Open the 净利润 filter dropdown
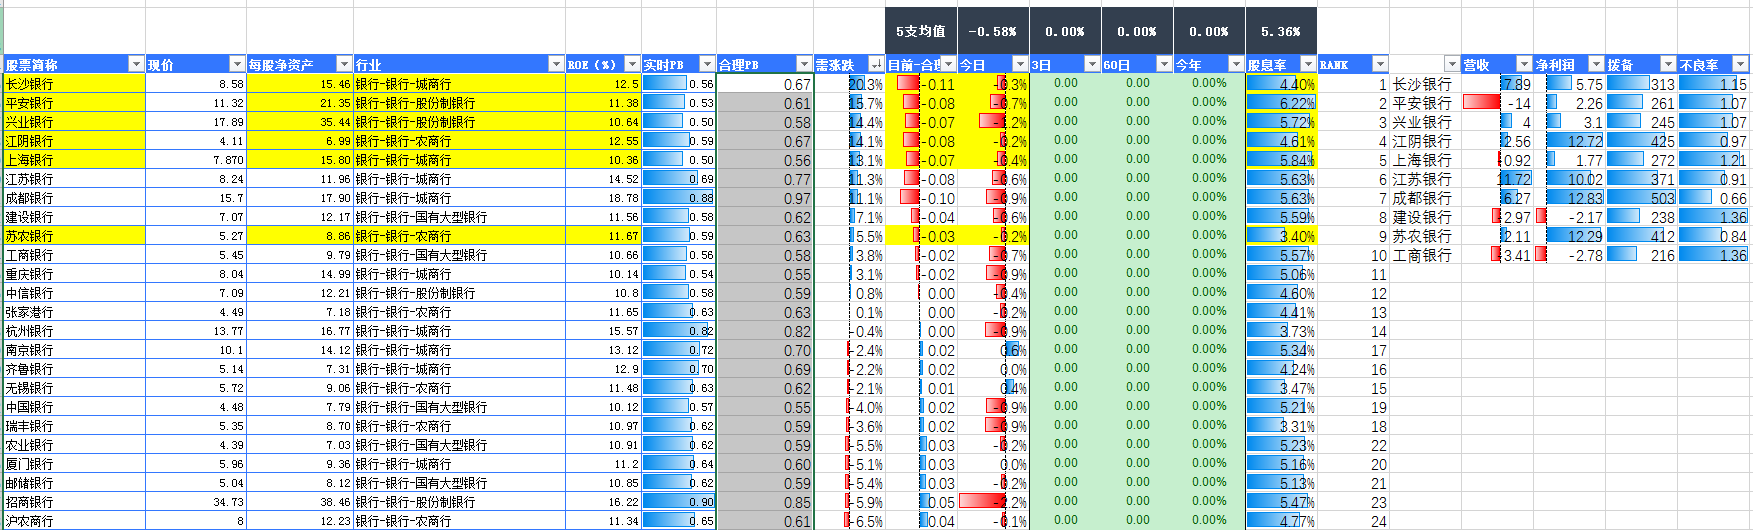 coord(1596,64)
